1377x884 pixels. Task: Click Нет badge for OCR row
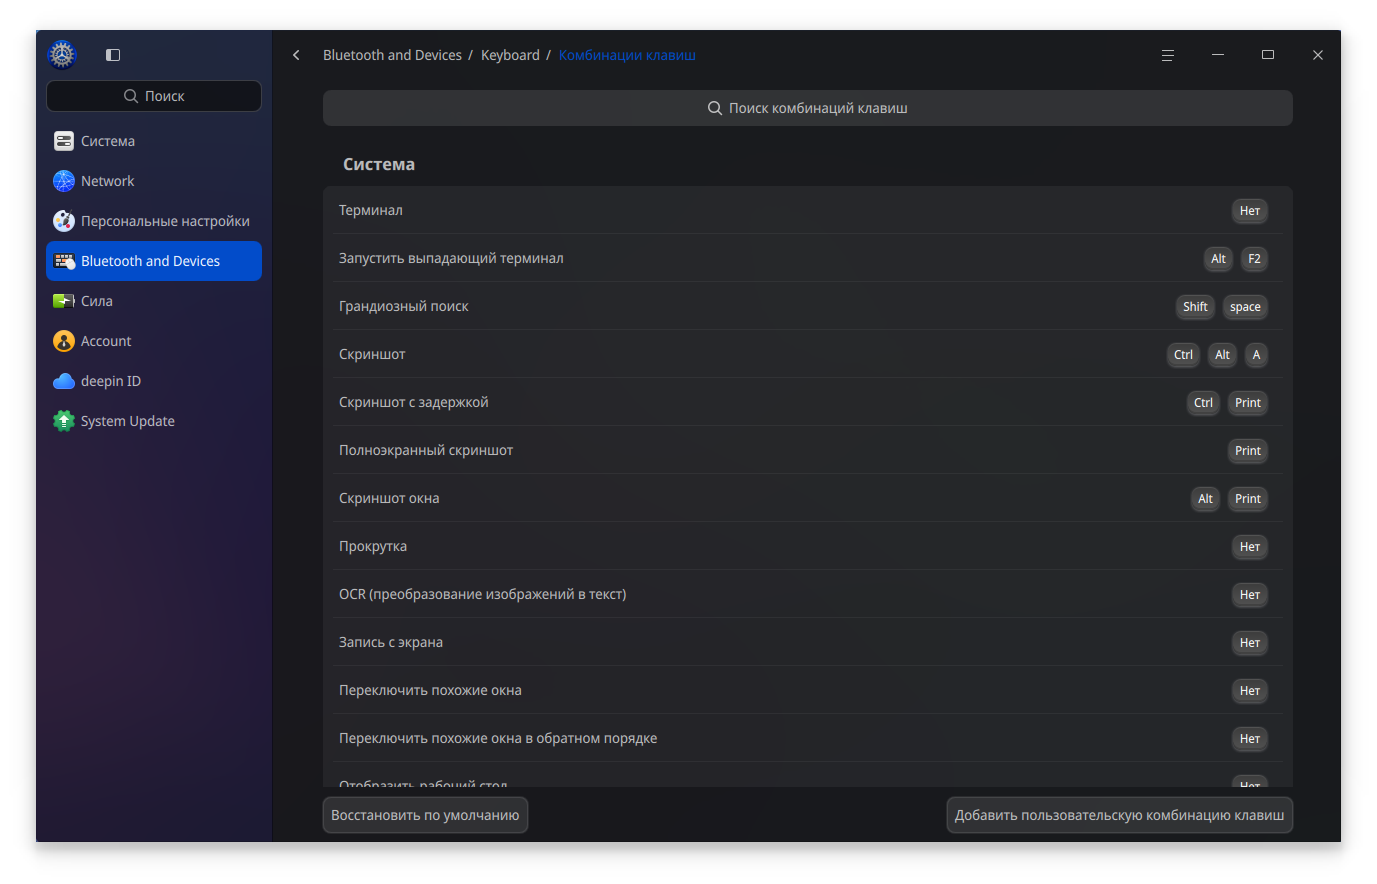tap(1249, 595)
